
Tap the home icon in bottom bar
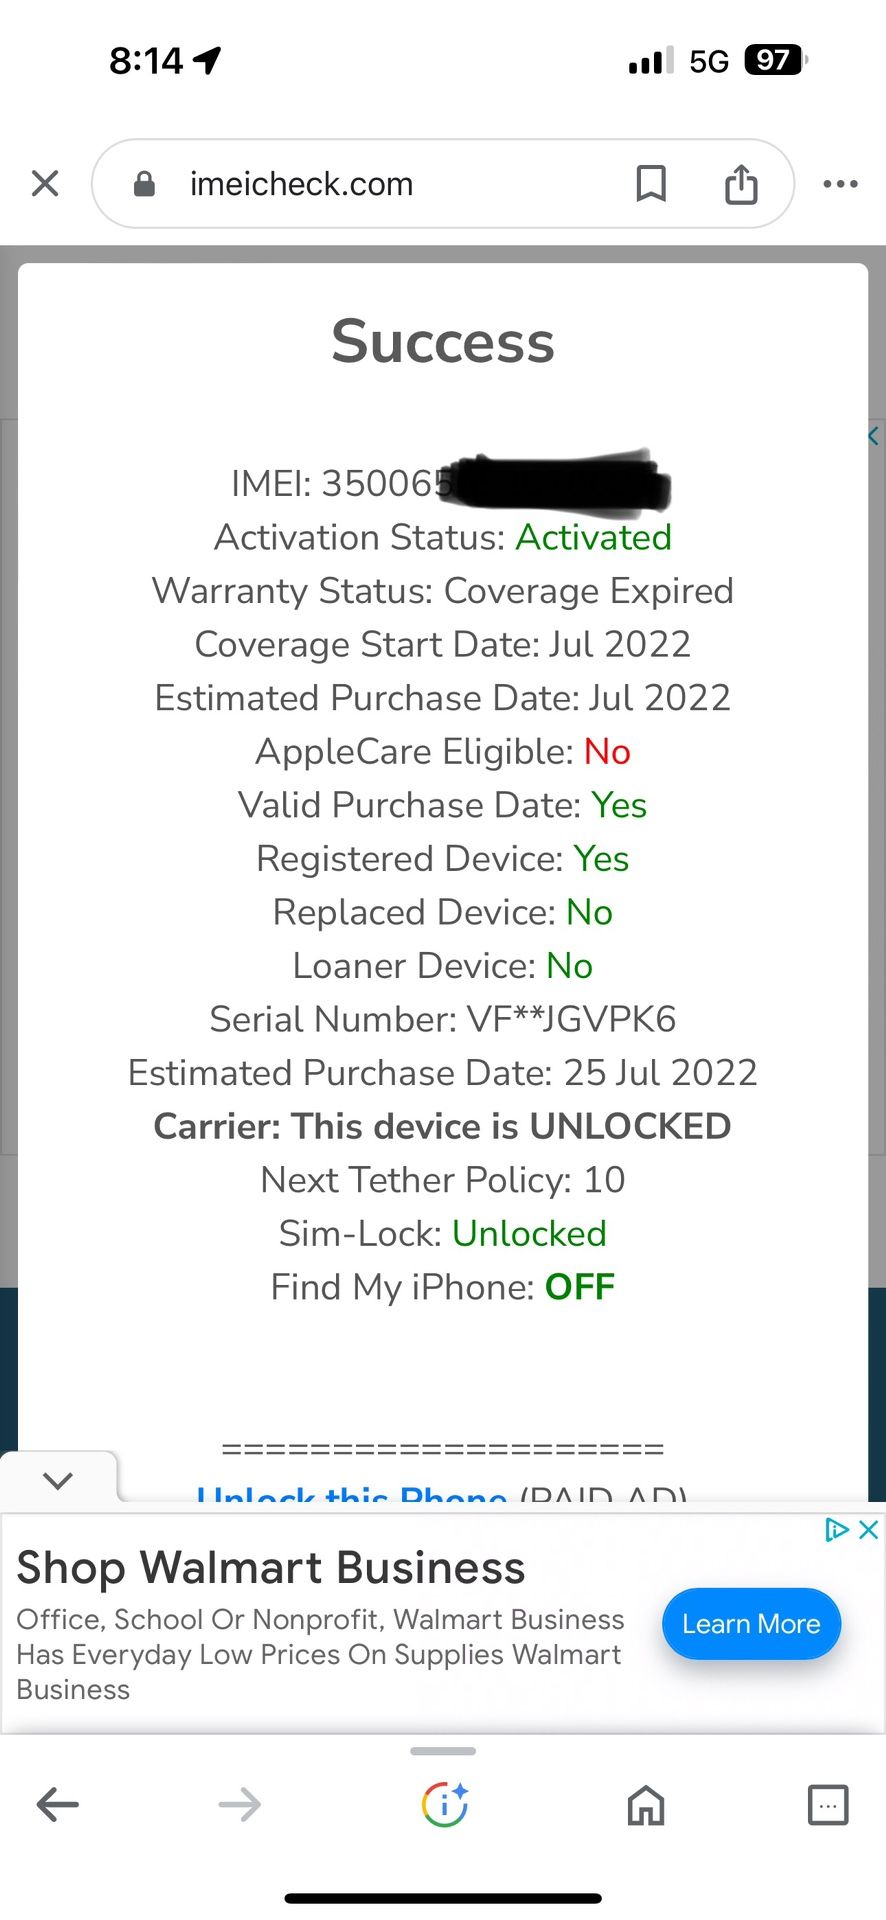(646, 1805)
